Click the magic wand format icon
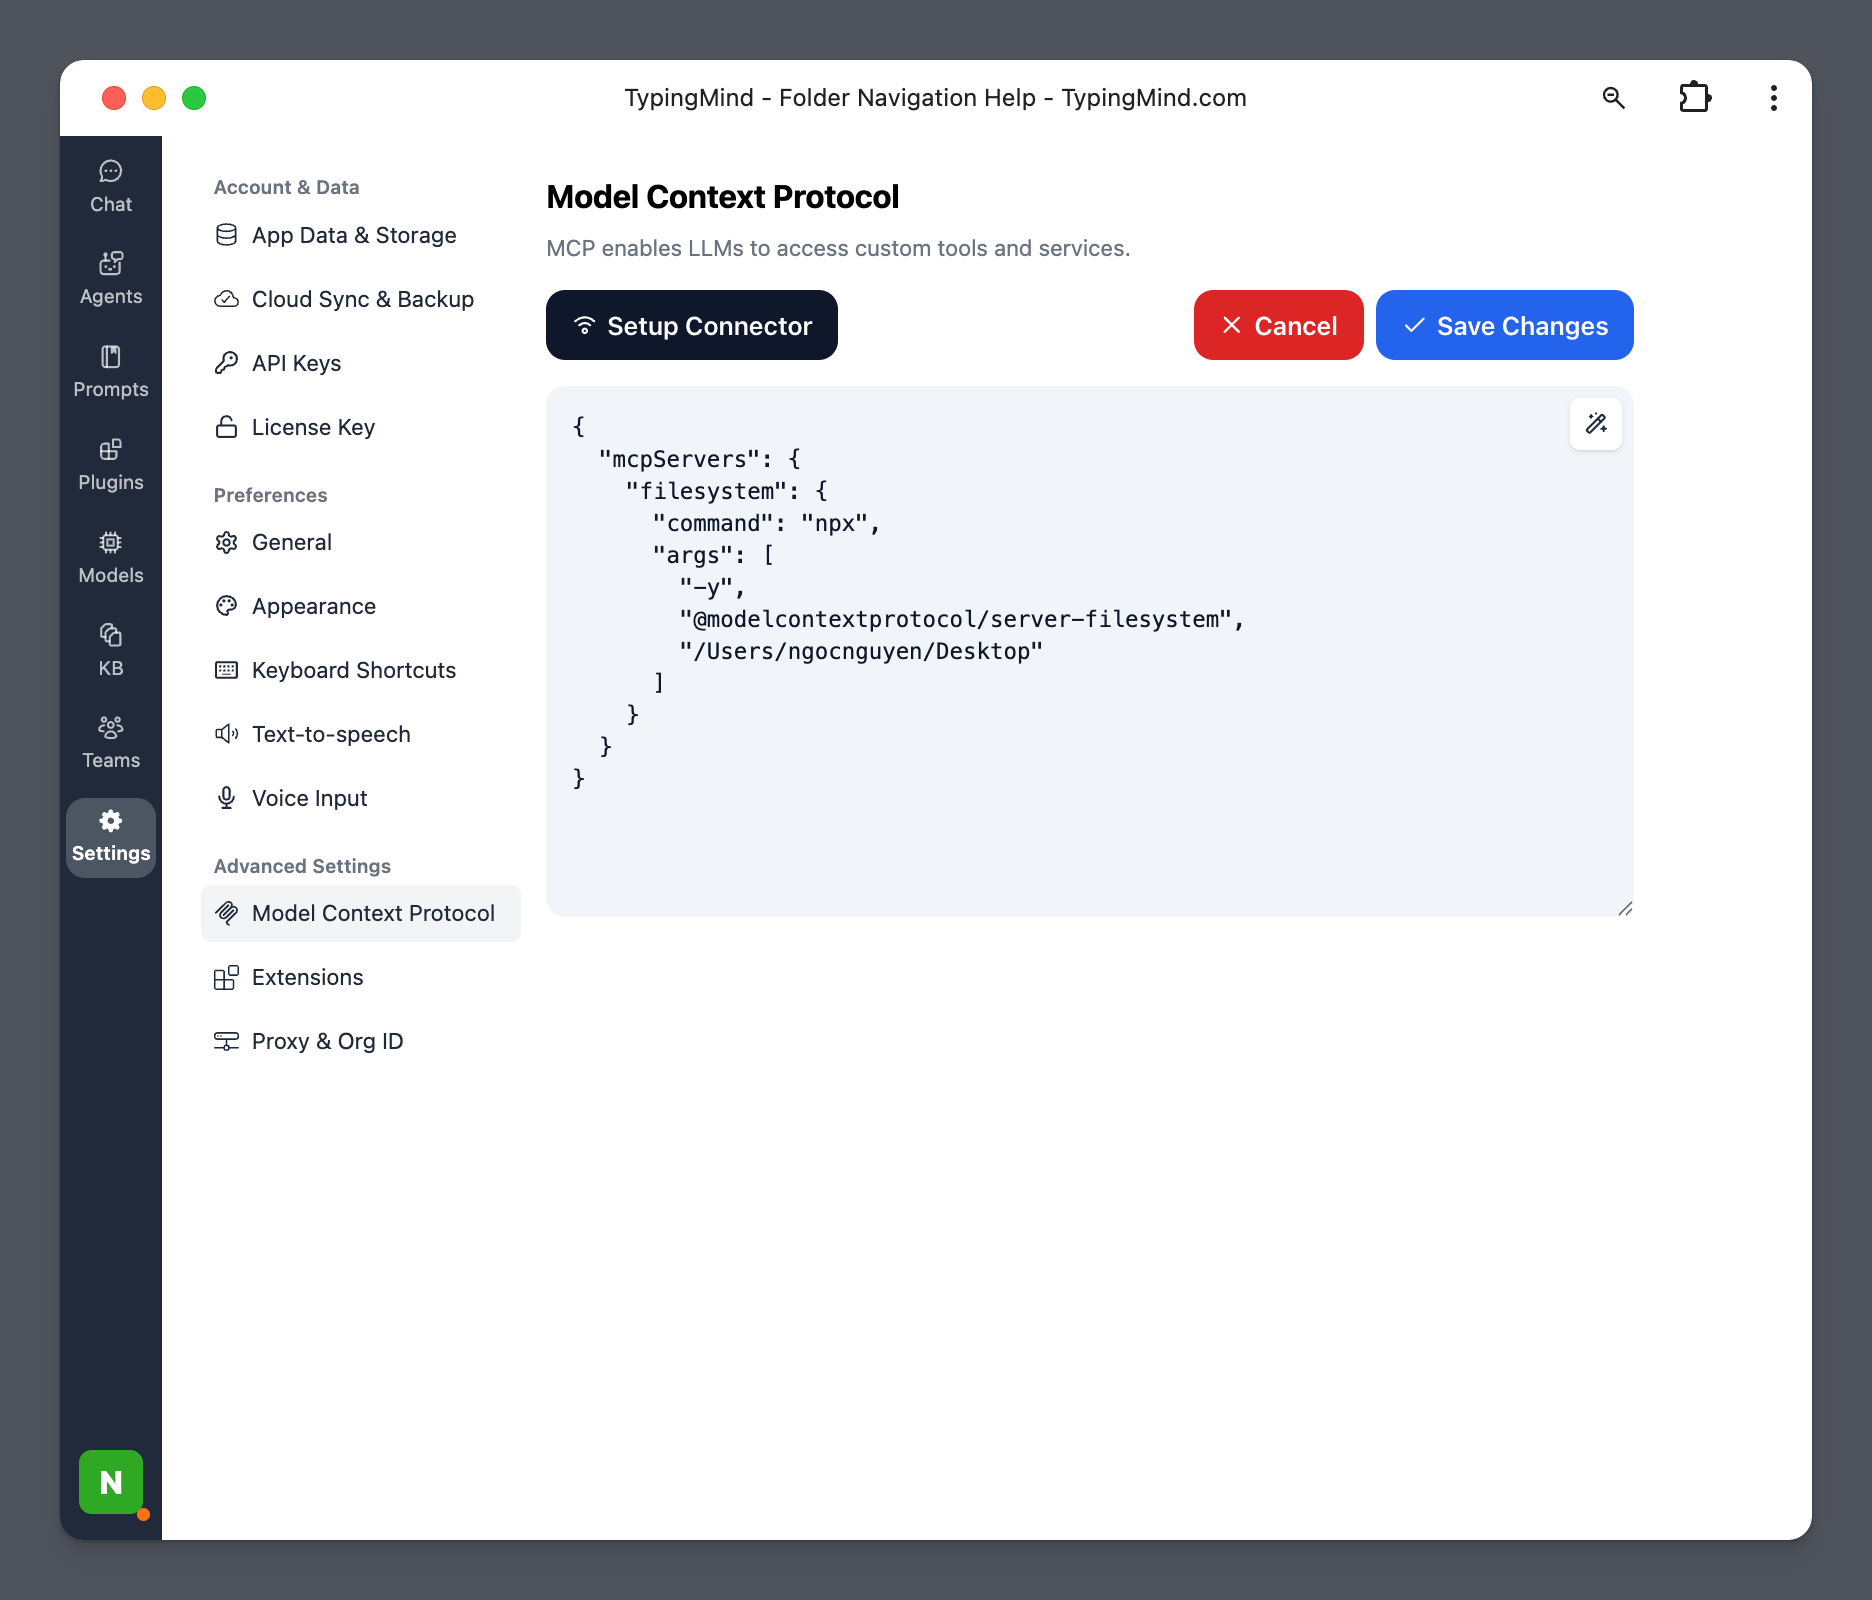The width and height of the screenshot is (1872, 1600). 1596,424
